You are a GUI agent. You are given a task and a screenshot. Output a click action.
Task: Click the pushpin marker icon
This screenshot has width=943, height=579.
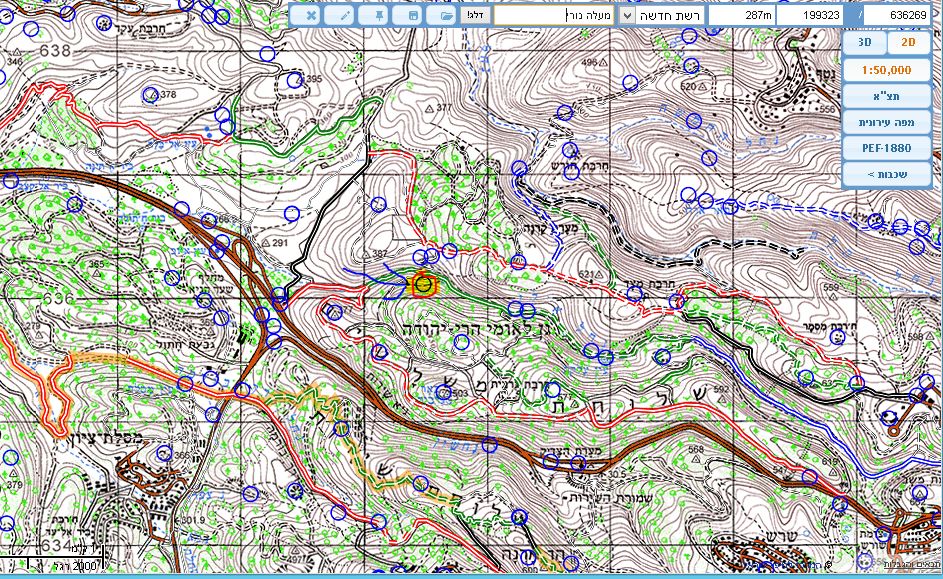(380, 16)
